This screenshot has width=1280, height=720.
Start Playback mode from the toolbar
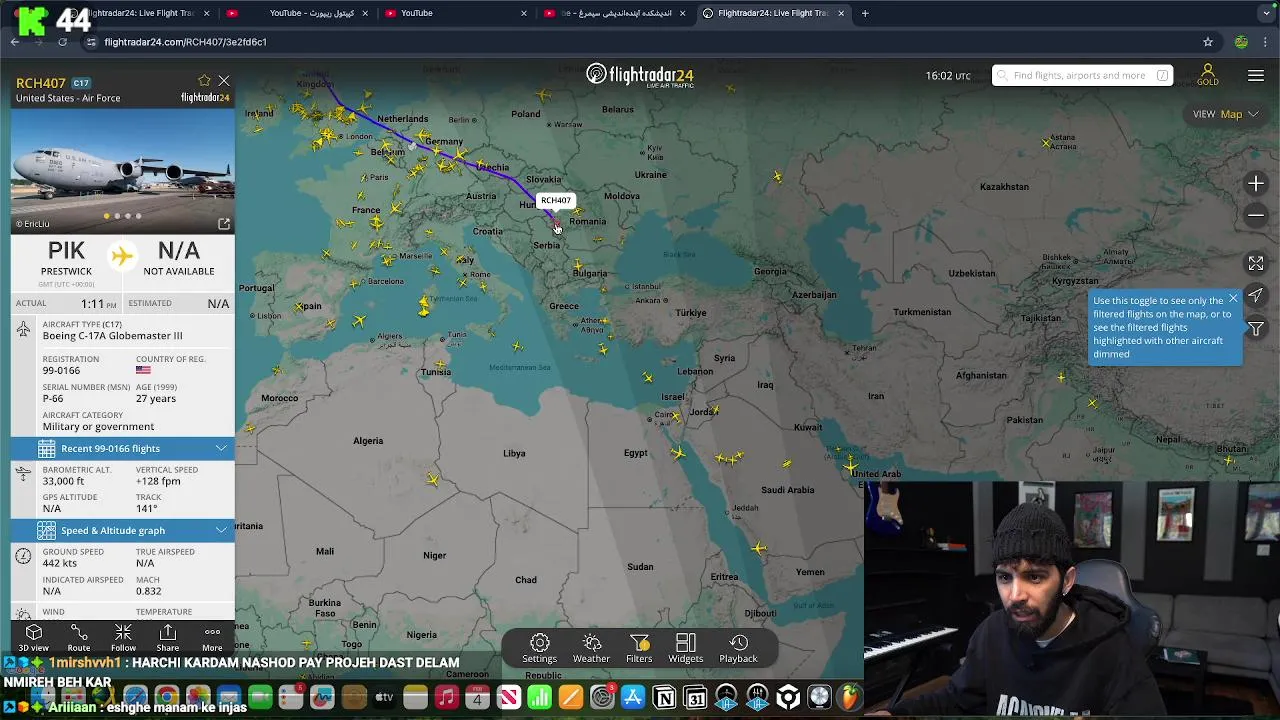click(x=738, y=648)
